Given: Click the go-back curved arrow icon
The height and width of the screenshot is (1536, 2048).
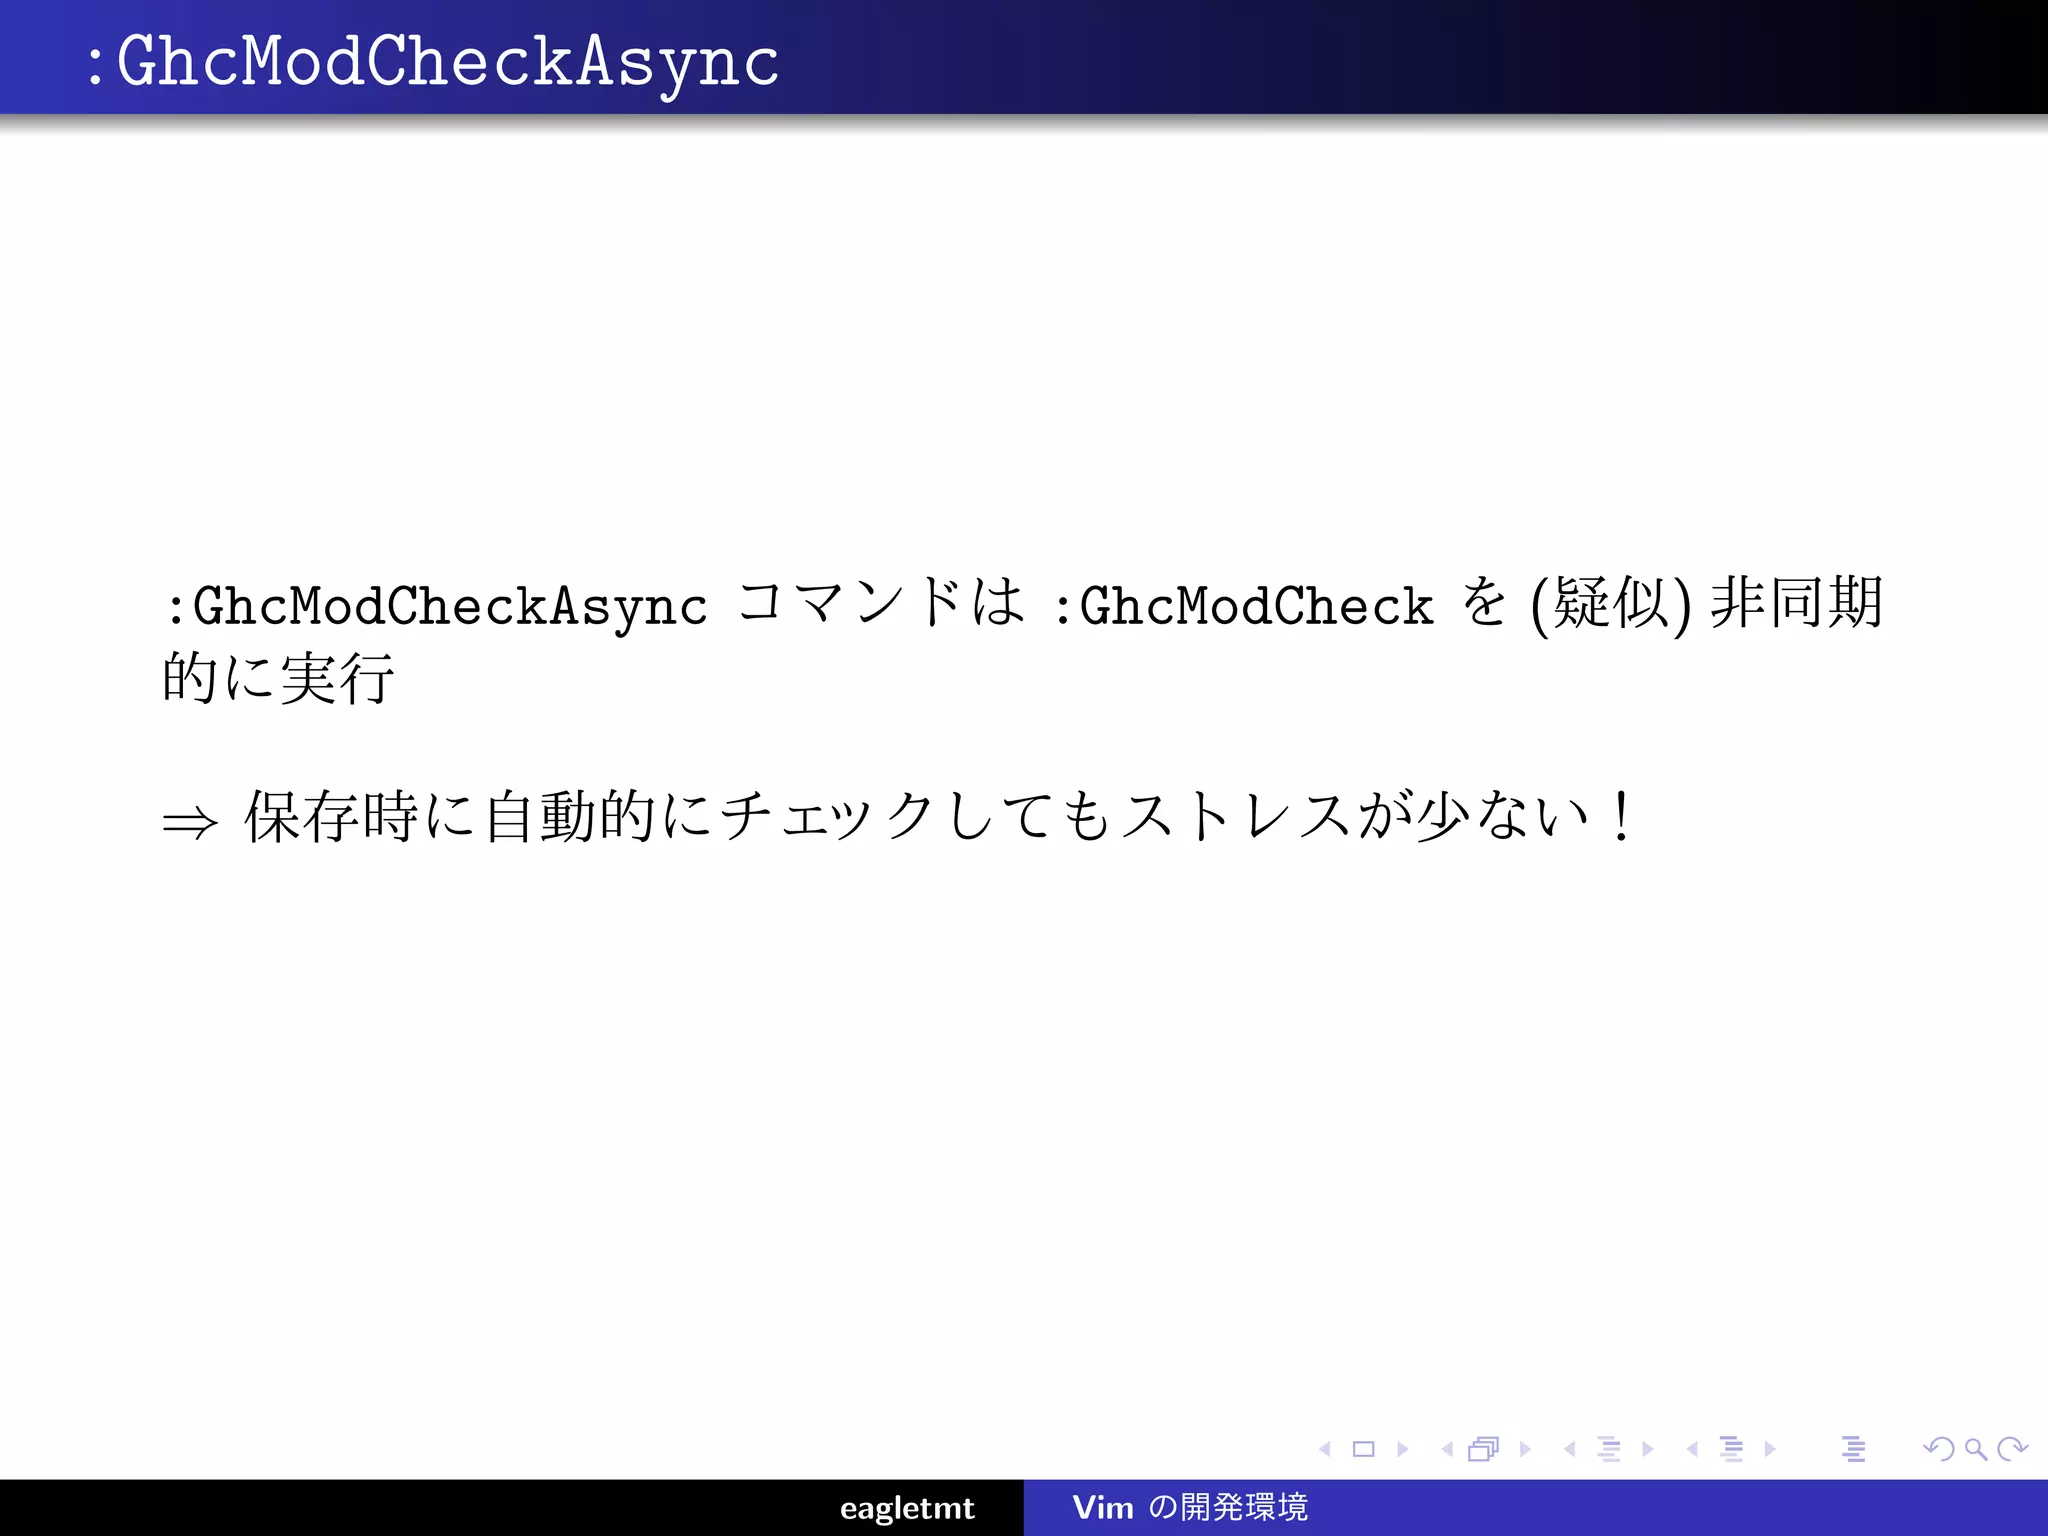Looking at the screenshot, I should 1939,1449.
